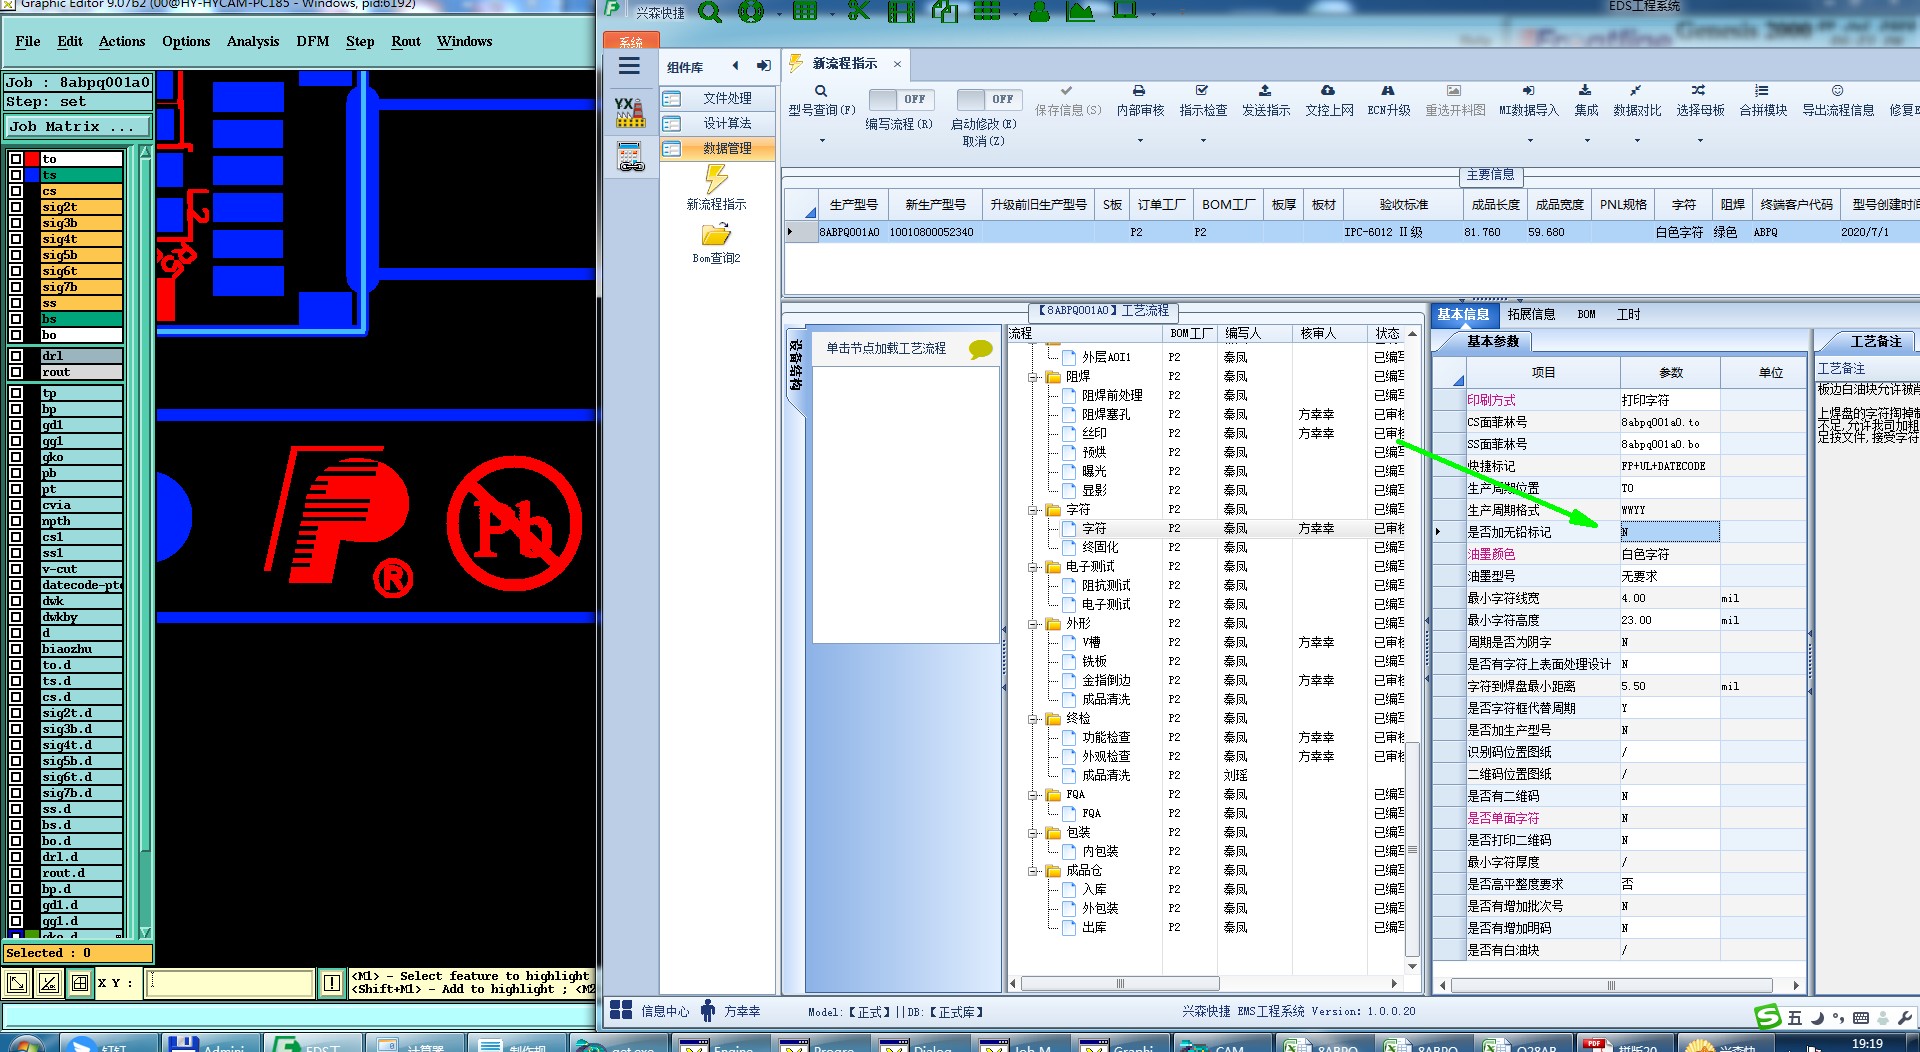
Task: Click the MI数据导入 import icon
Action: 1528,91
